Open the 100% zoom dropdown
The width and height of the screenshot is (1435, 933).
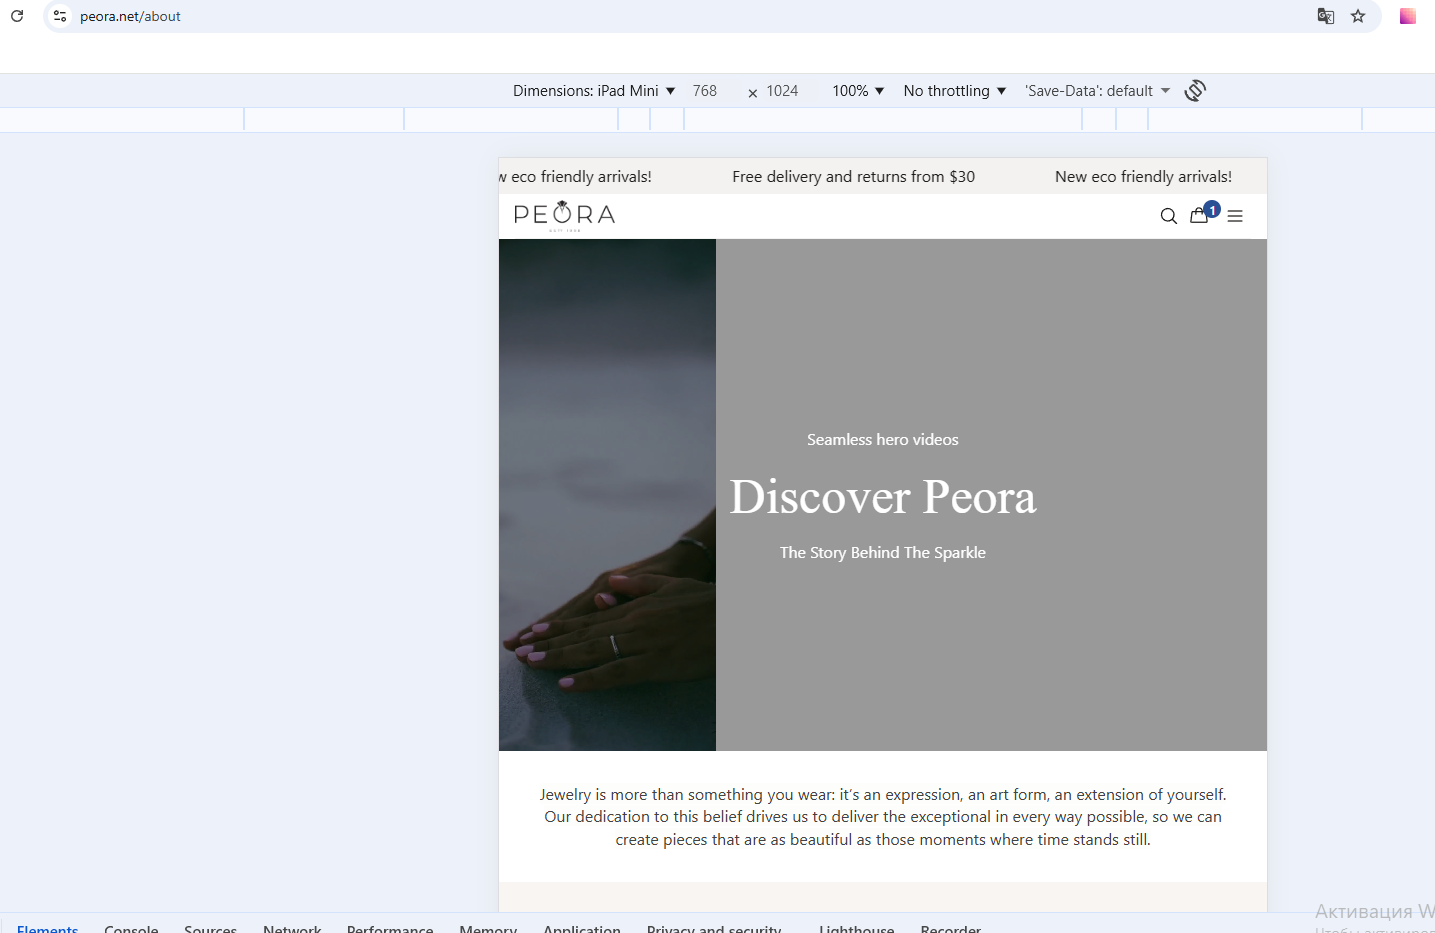858,91
